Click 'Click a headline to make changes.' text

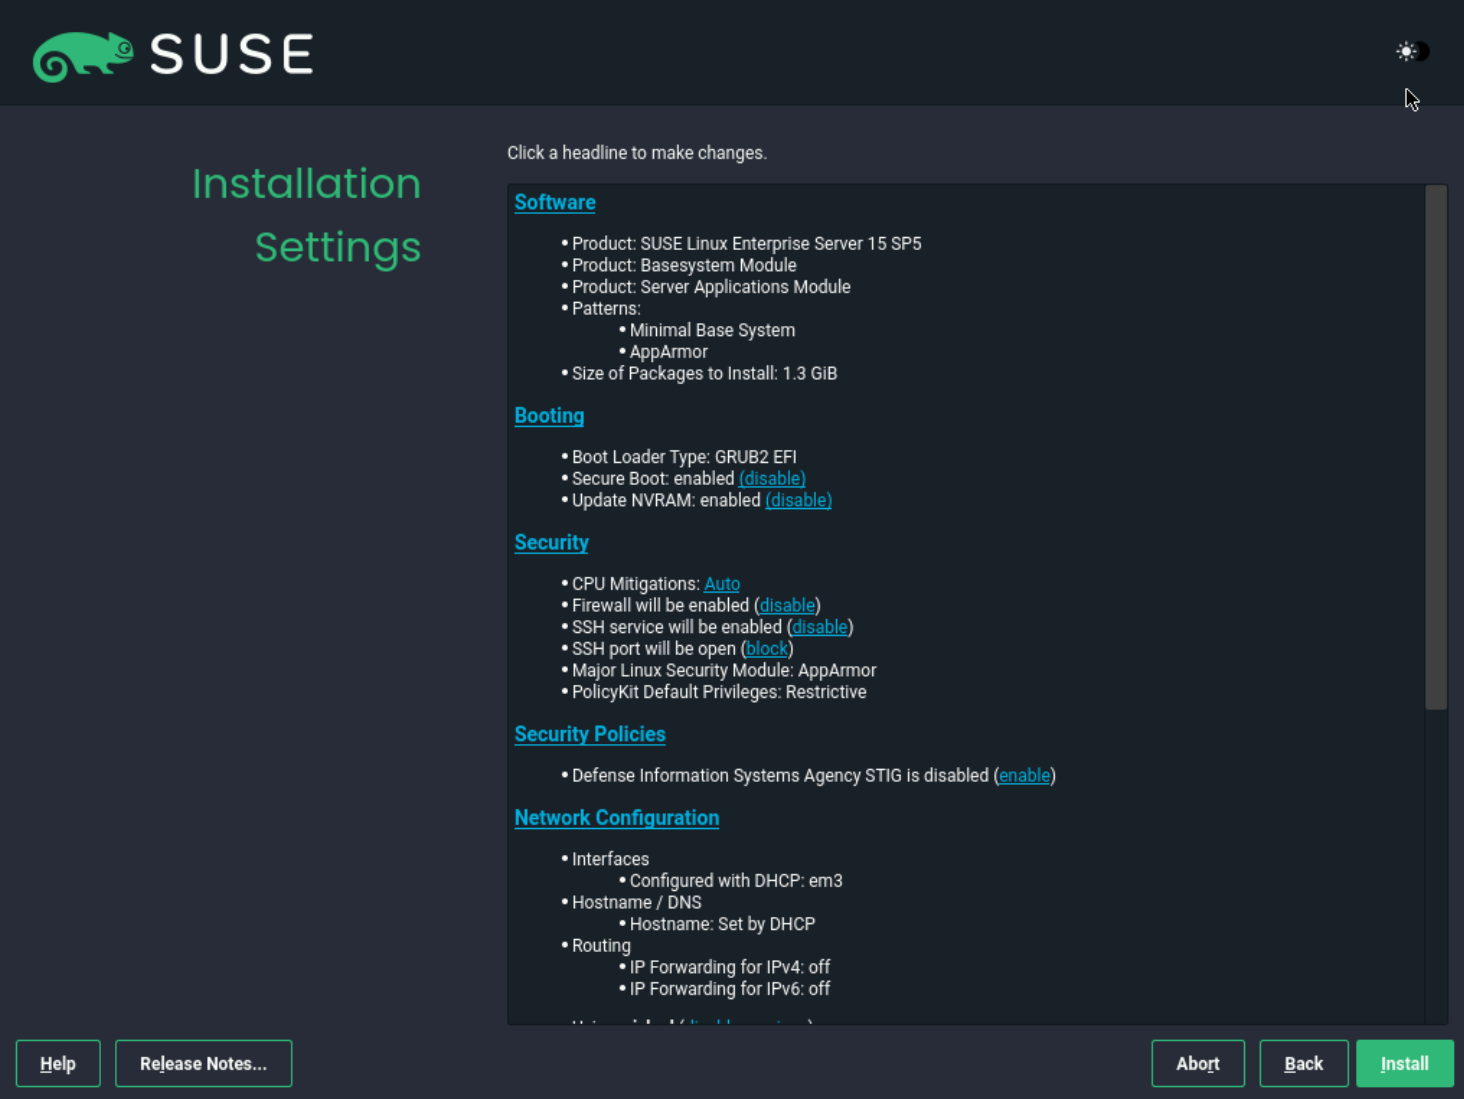(637, 153)
